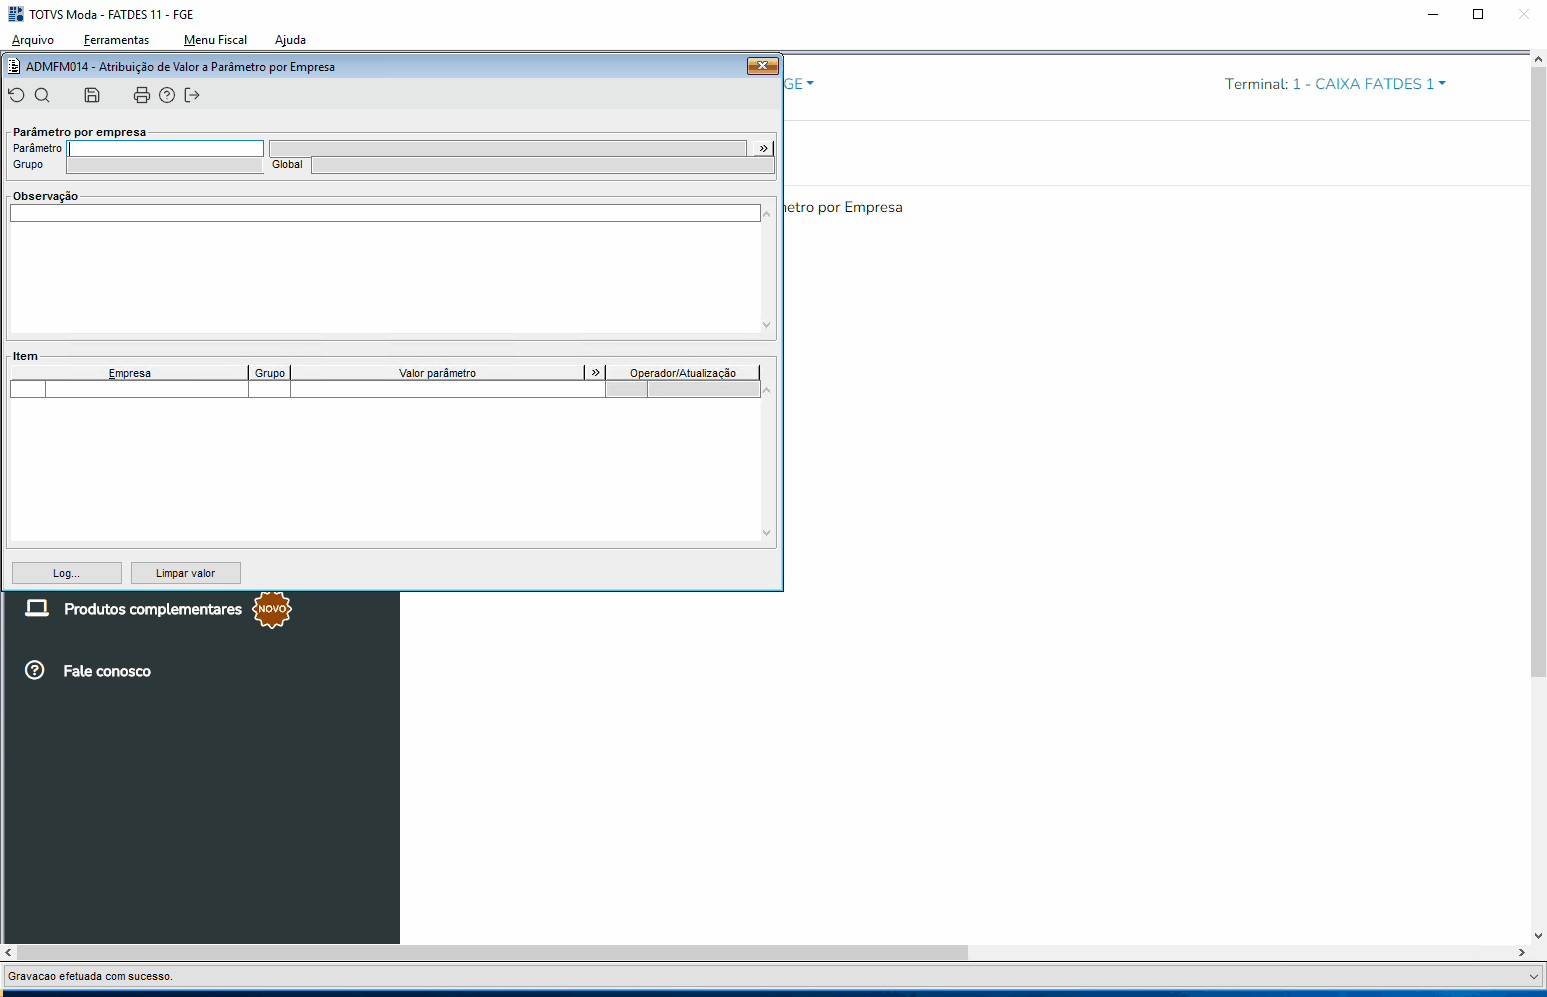Close the ADMFM014 dialog window
This screenshot has height=997, width=1547.
[763, 66]
